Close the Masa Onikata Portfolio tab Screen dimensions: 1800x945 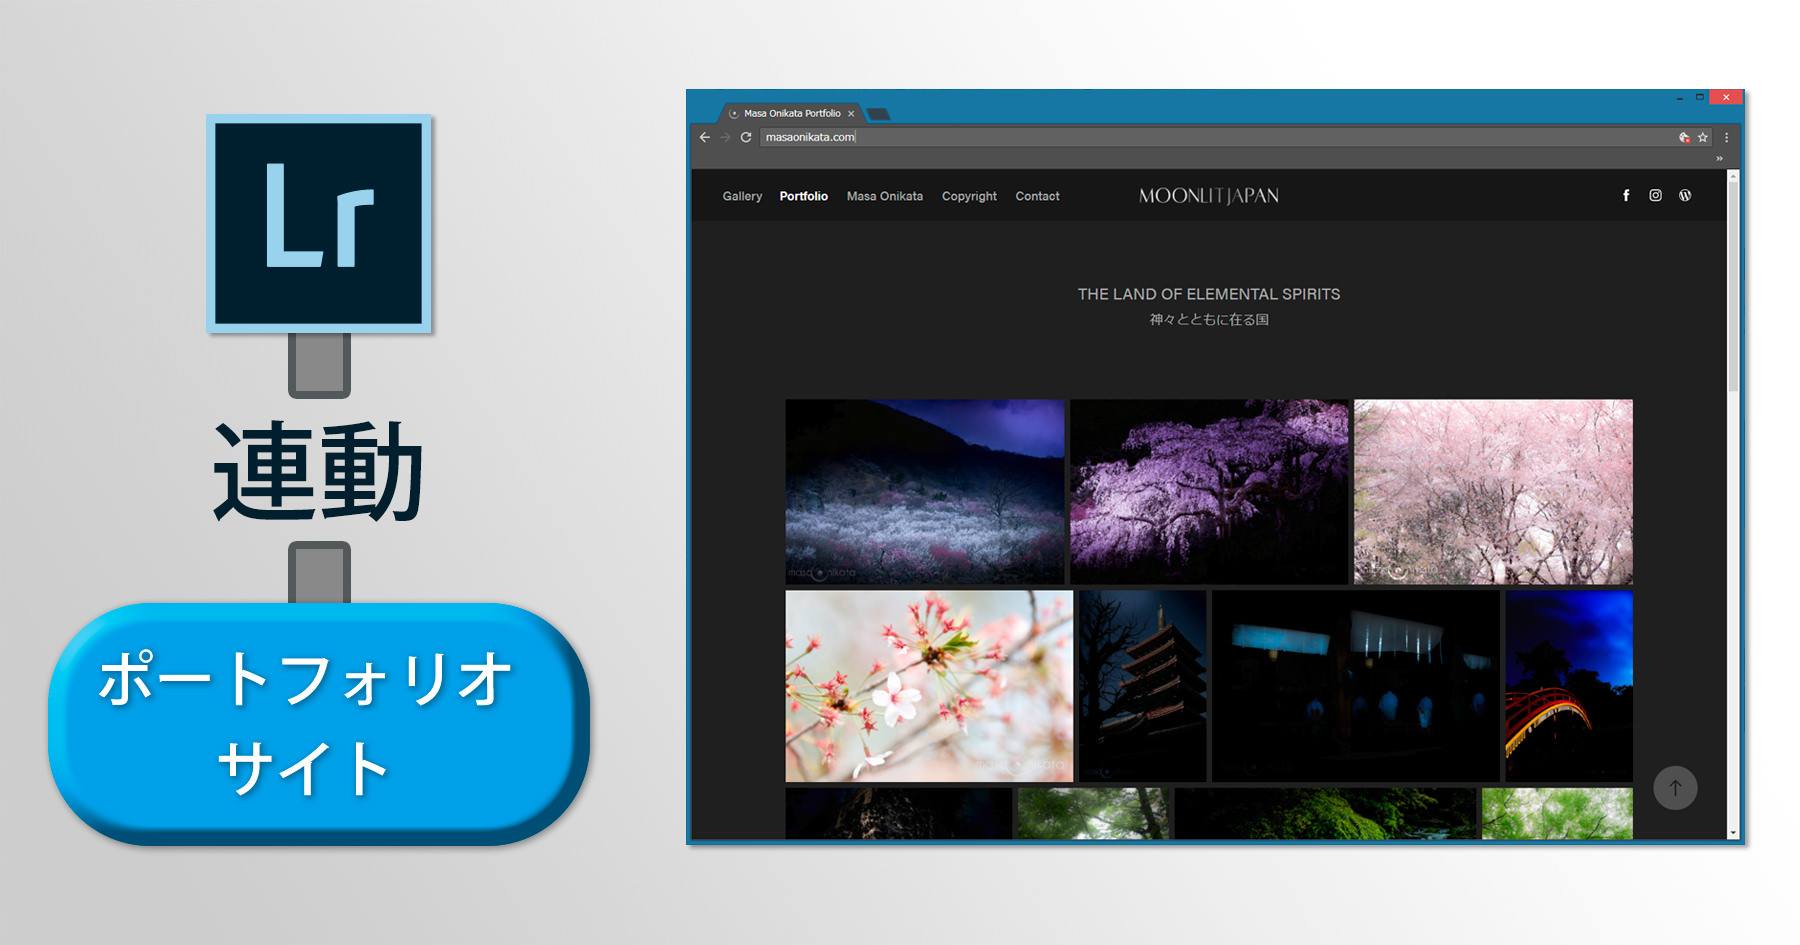851,113
